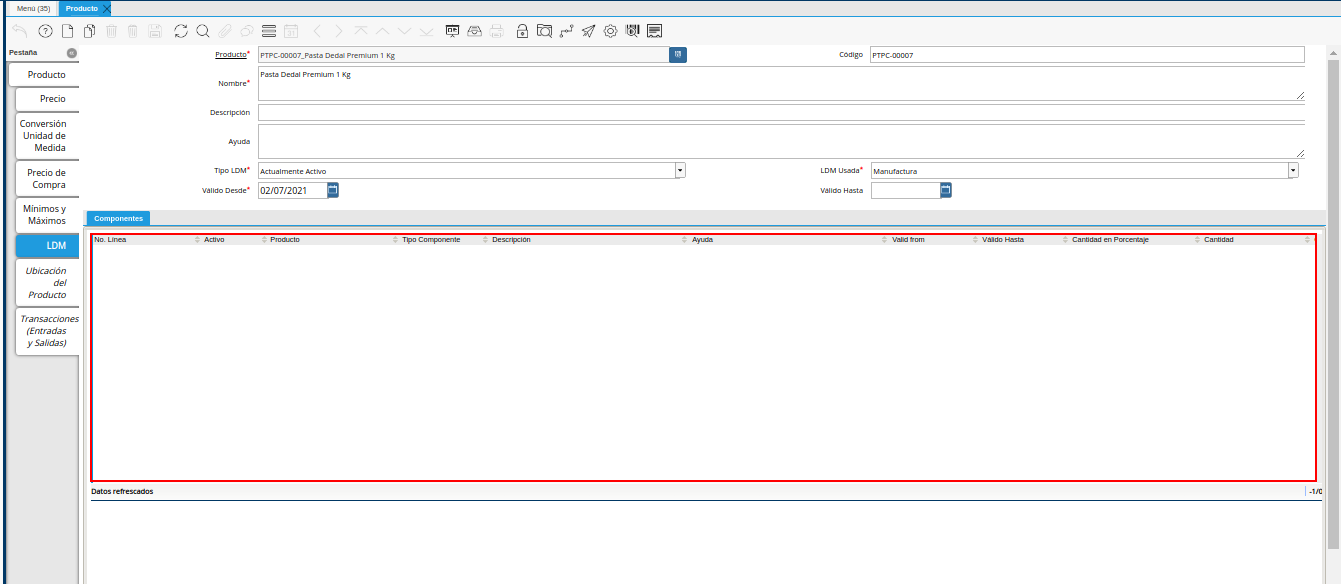The height and width of the screenshot is (584, 1341).
Task: Open the Zoom Across toolbar icon
Action: (544, 31)
